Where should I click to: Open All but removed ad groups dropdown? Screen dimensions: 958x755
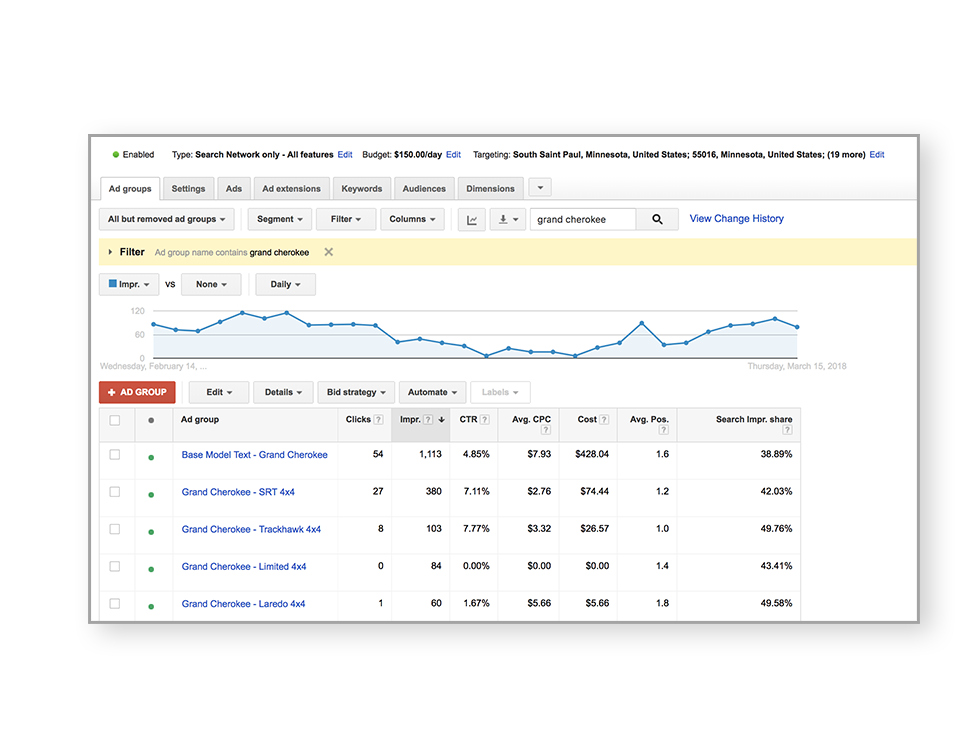click(167, 219)
